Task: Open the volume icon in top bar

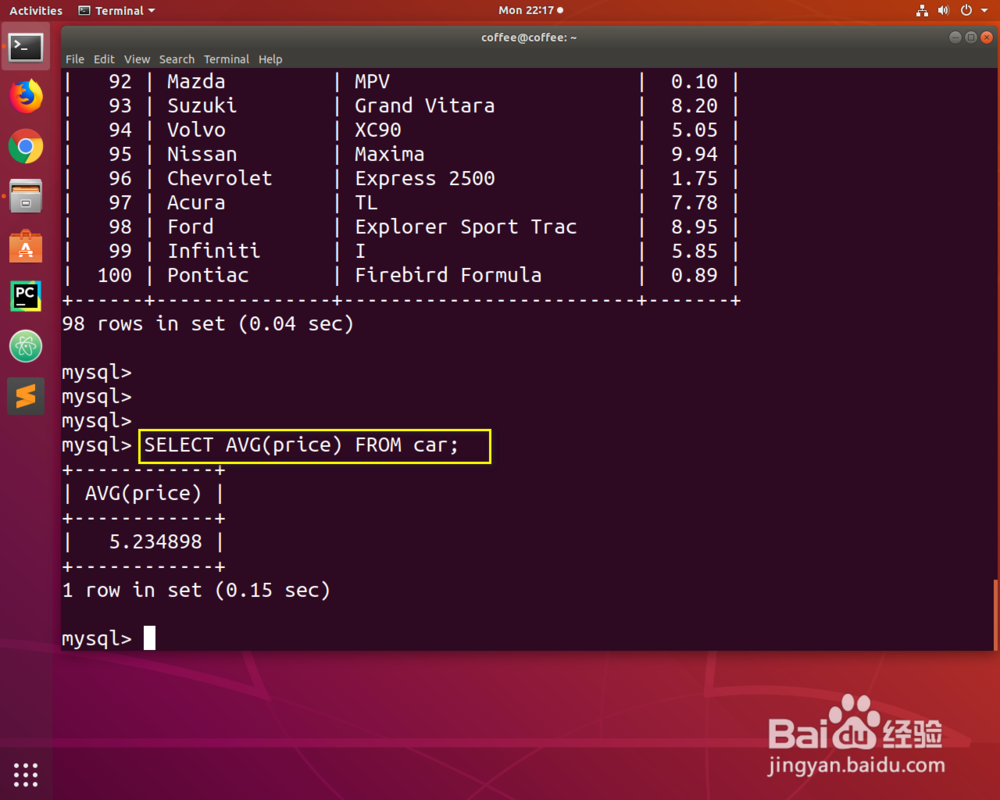Action: [x=944, y=10]
